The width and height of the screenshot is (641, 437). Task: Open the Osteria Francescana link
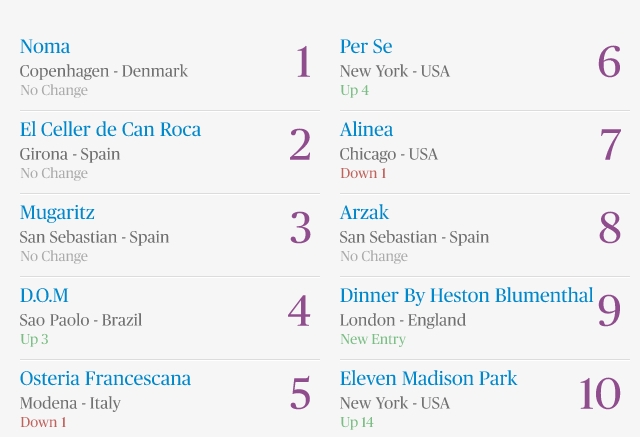[x=105, y=379]
